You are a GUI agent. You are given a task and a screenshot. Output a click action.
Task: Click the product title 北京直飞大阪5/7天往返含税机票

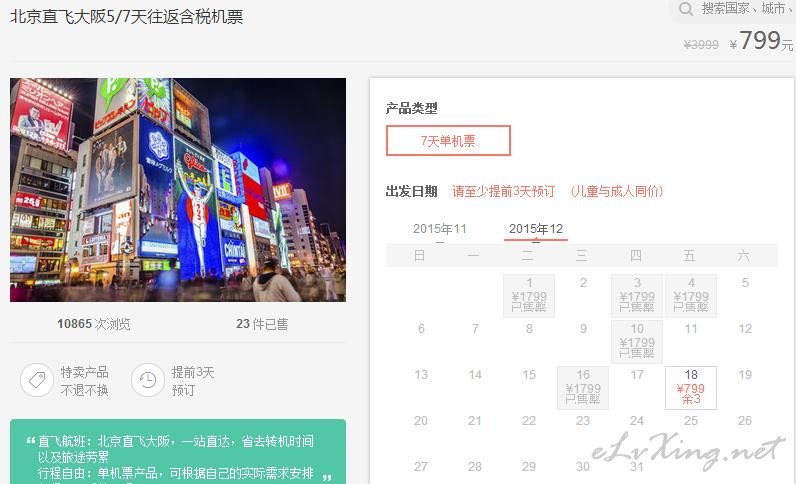(x=126, y=16)
